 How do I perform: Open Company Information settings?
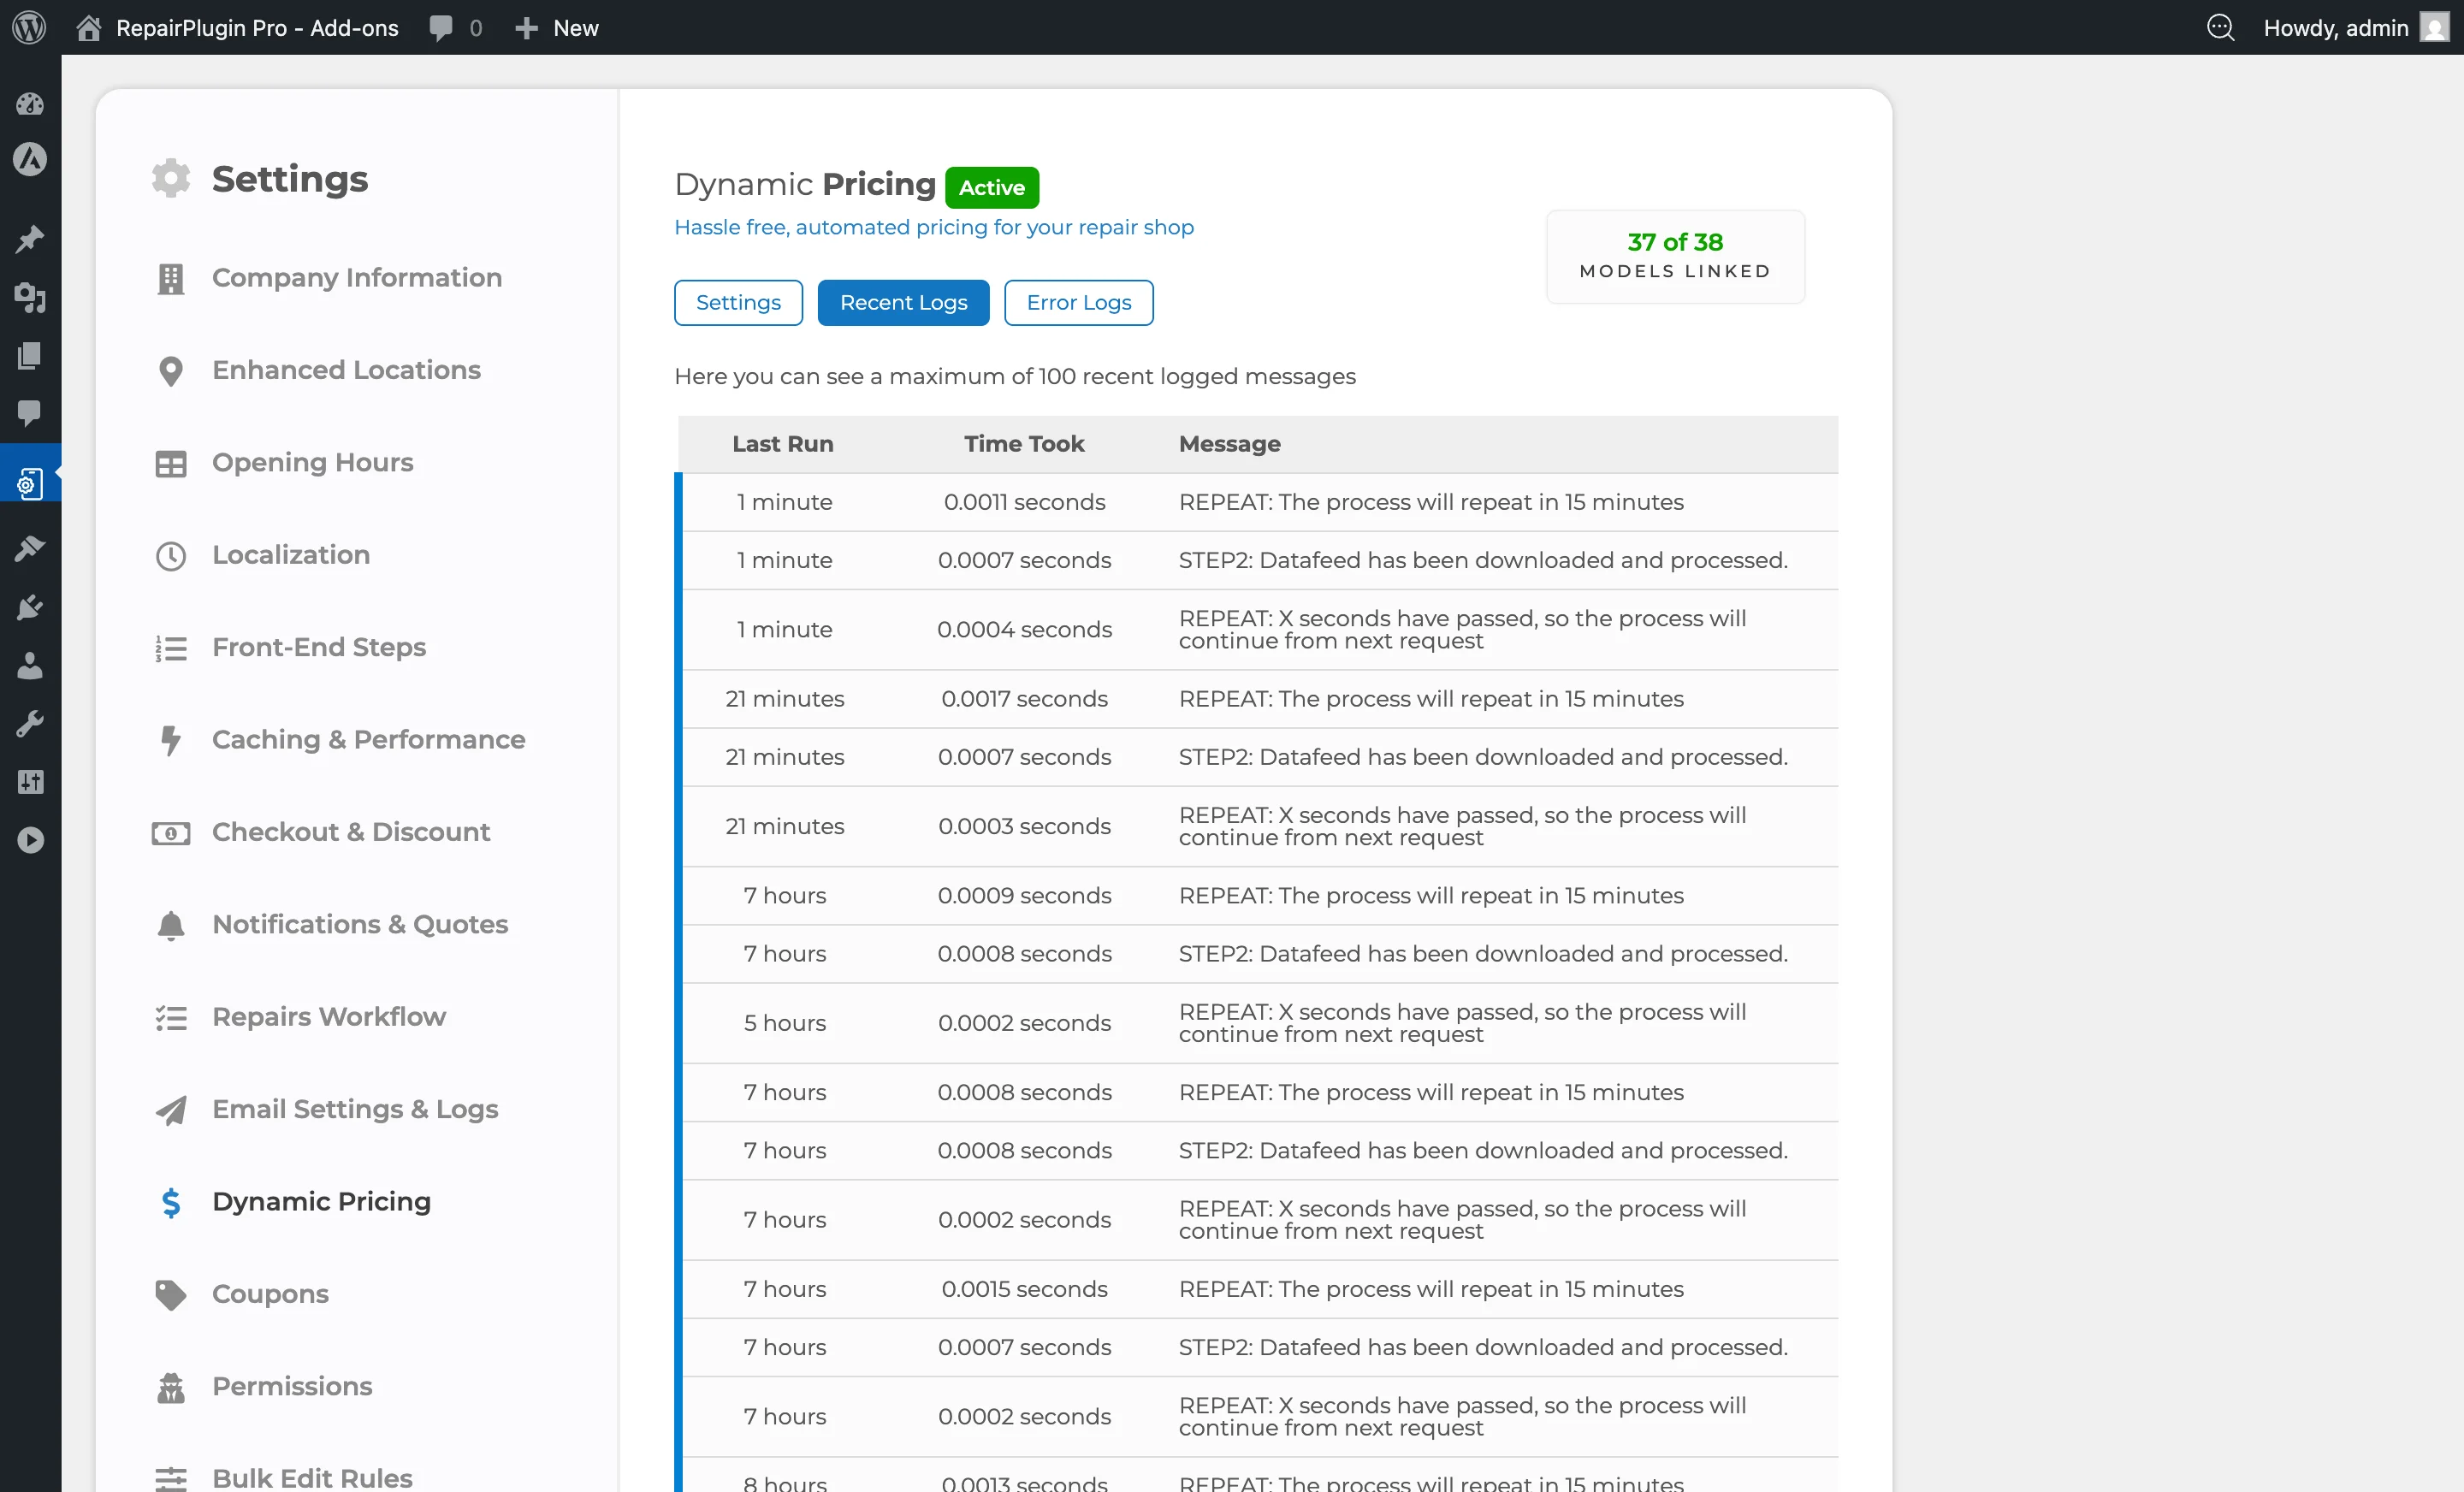(x=356, y=278)
